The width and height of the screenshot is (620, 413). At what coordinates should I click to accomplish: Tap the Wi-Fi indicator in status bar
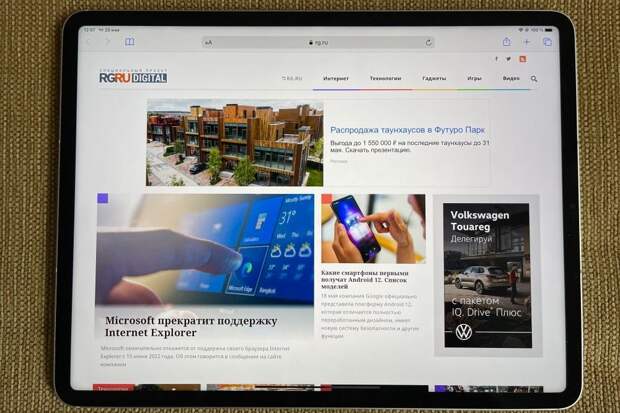(521, 30)
